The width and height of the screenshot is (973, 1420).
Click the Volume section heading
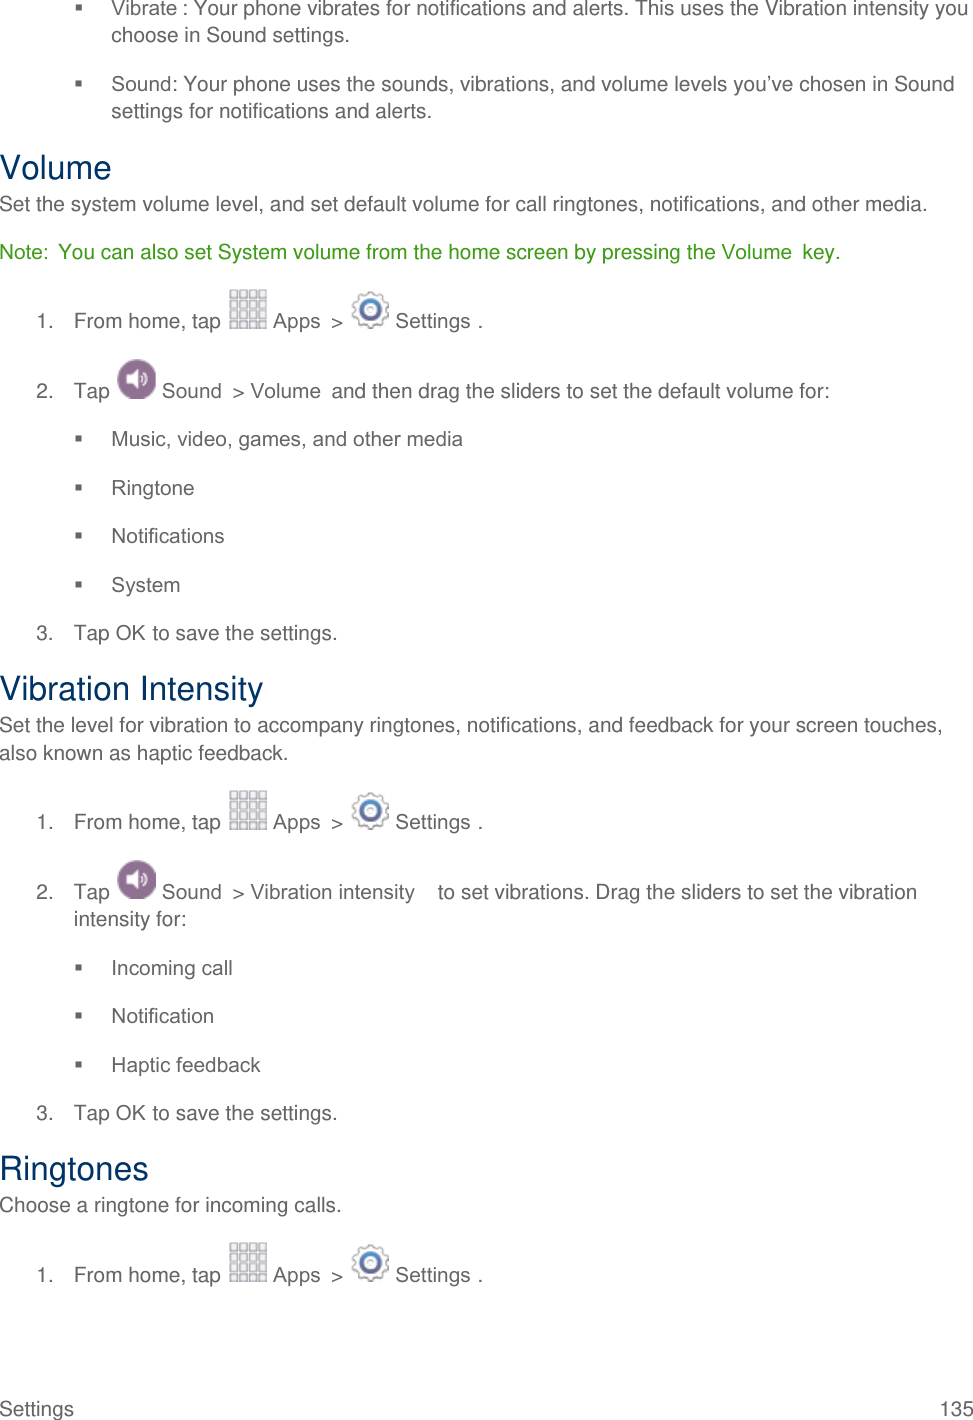[x=56, y=168]
